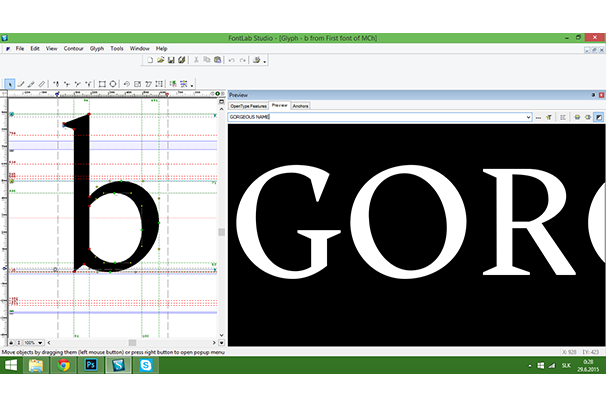The width and height of the screenshot is (606, 406).
Task: Click the Undo arrow icon
Action: tap(231, 60)
